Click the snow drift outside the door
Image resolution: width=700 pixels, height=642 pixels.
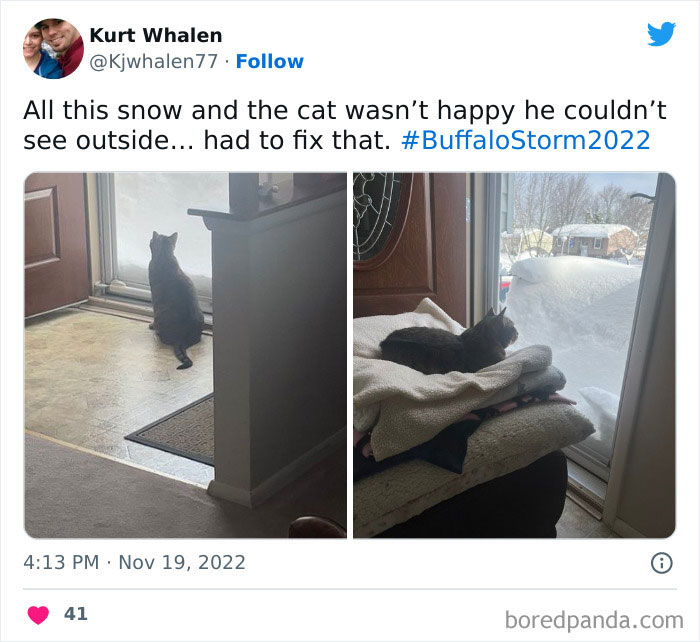point(576,326)
